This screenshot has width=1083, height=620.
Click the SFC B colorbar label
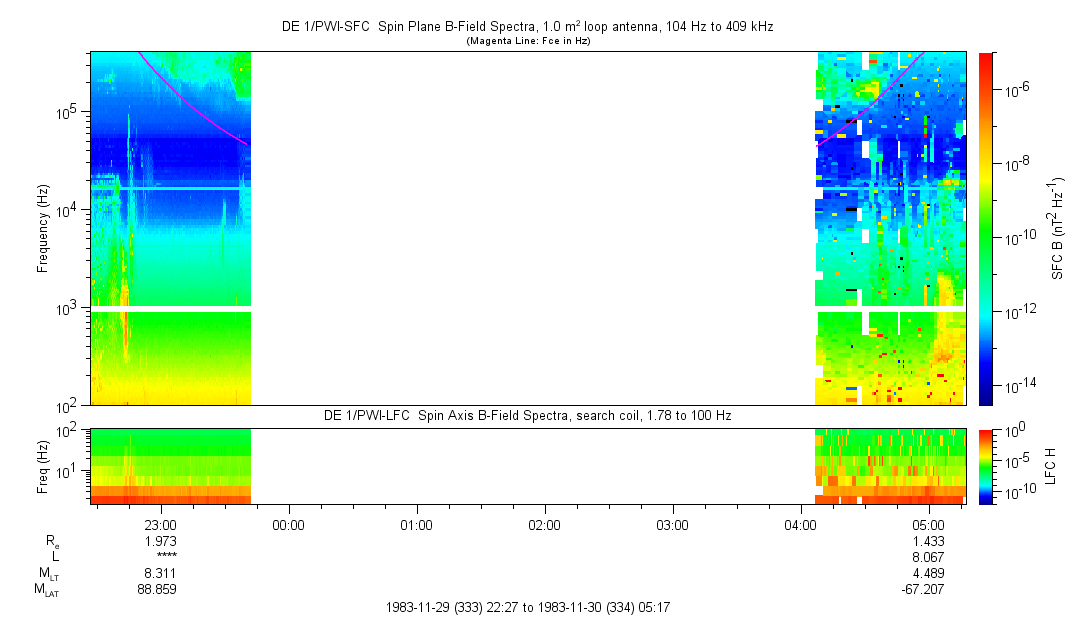(x=1058, y=229)
